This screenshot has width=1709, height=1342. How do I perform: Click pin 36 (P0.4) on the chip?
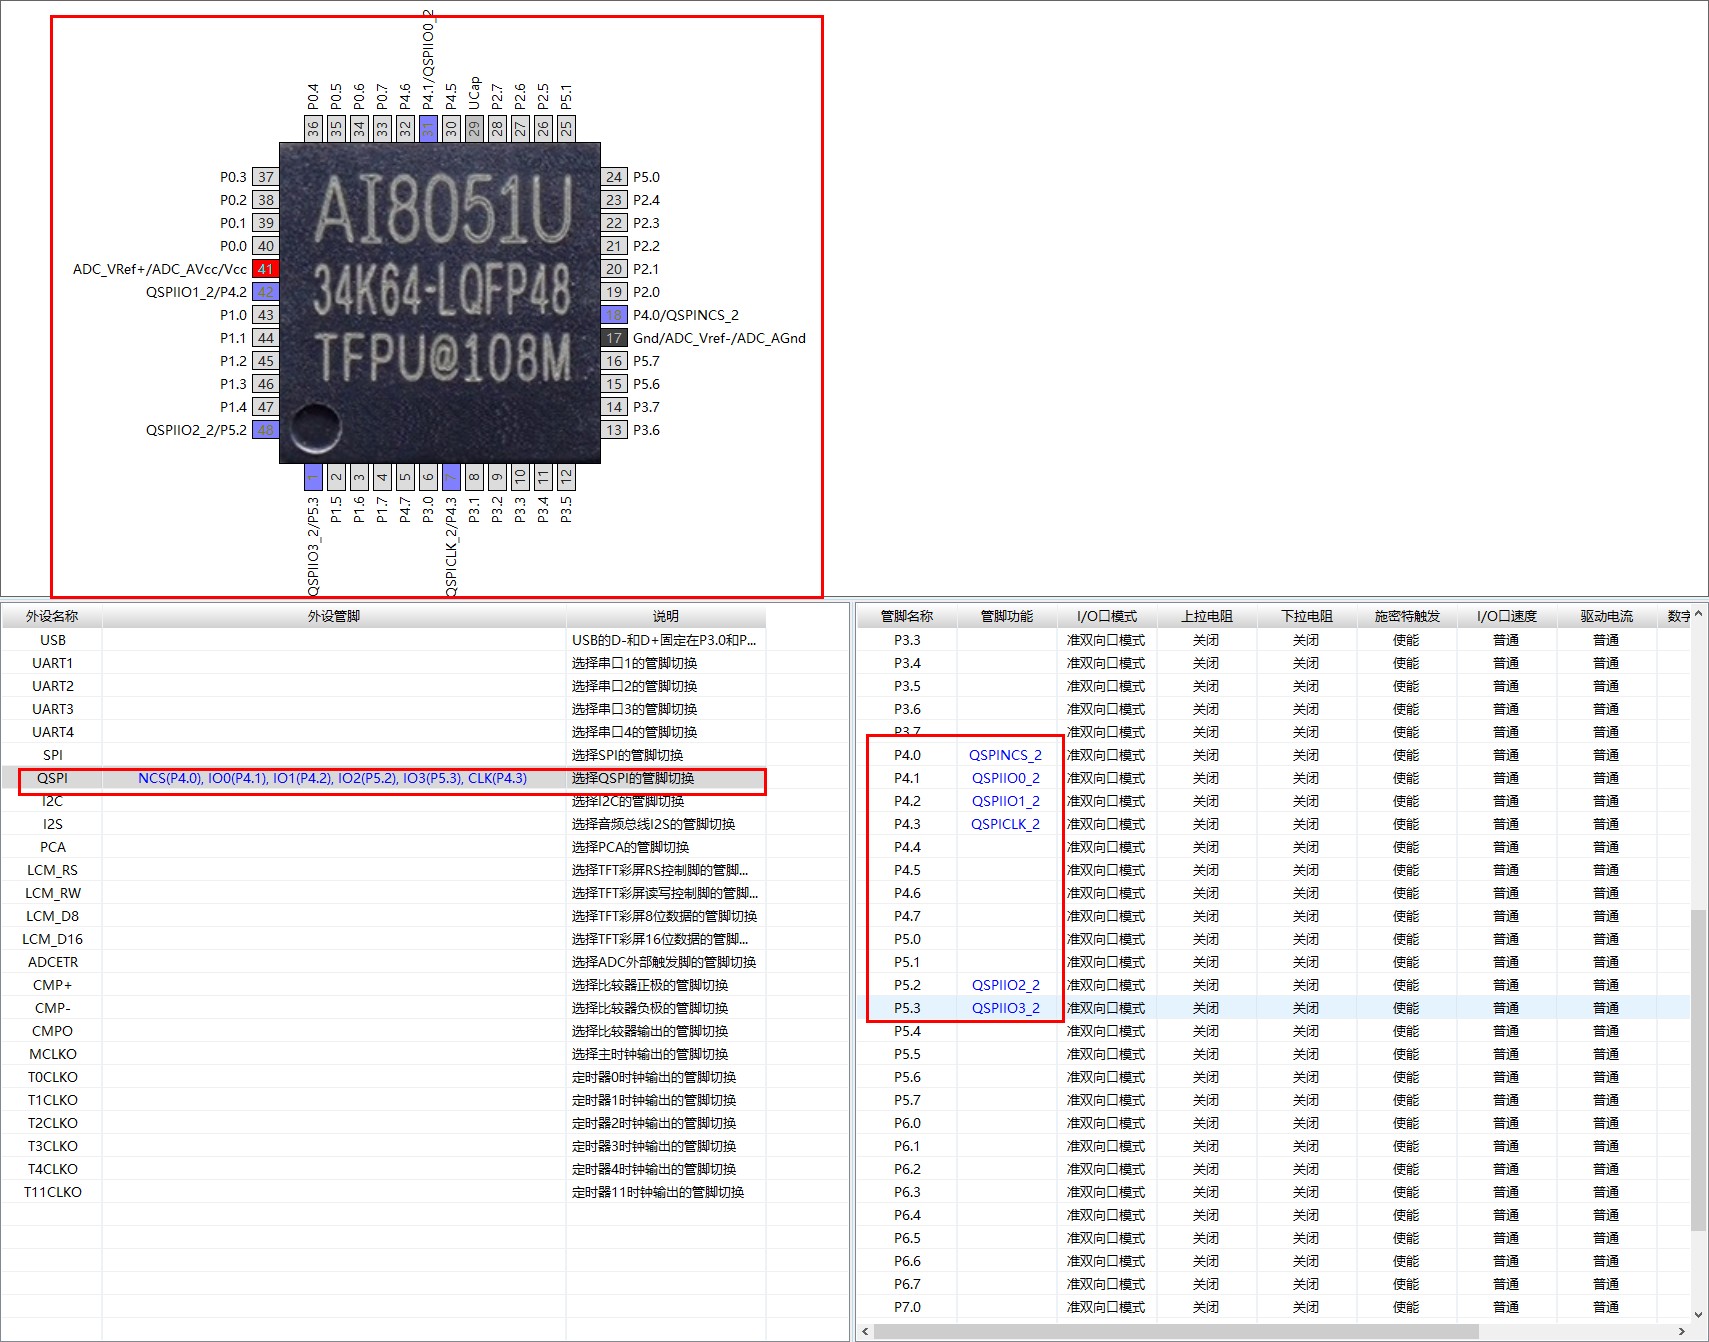[x=313, y=128]
